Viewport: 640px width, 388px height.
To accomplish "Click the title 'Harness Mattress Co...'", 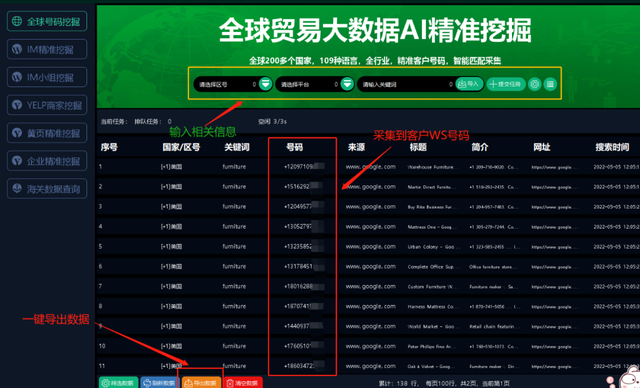I will [x=433, y=307].
